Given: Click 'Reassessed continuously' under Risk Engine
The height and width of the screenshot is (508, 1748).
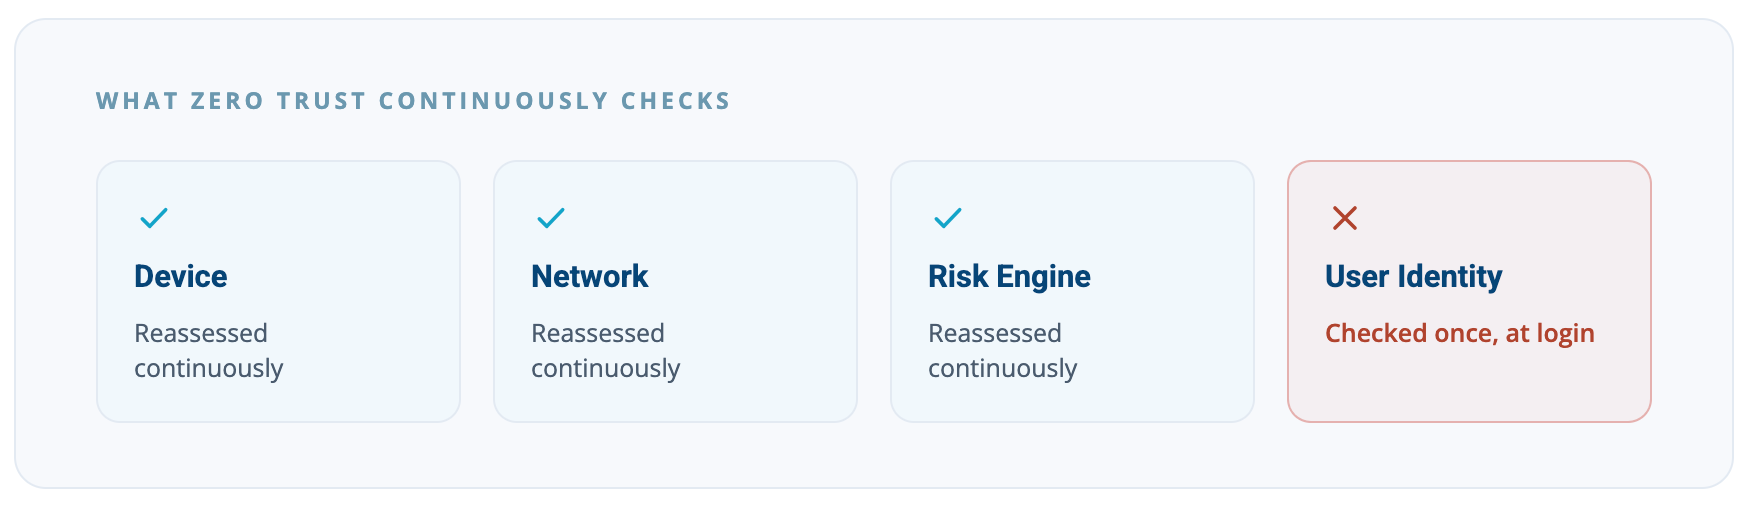Looking at the screenshot, I should (x=1003, y=350).
